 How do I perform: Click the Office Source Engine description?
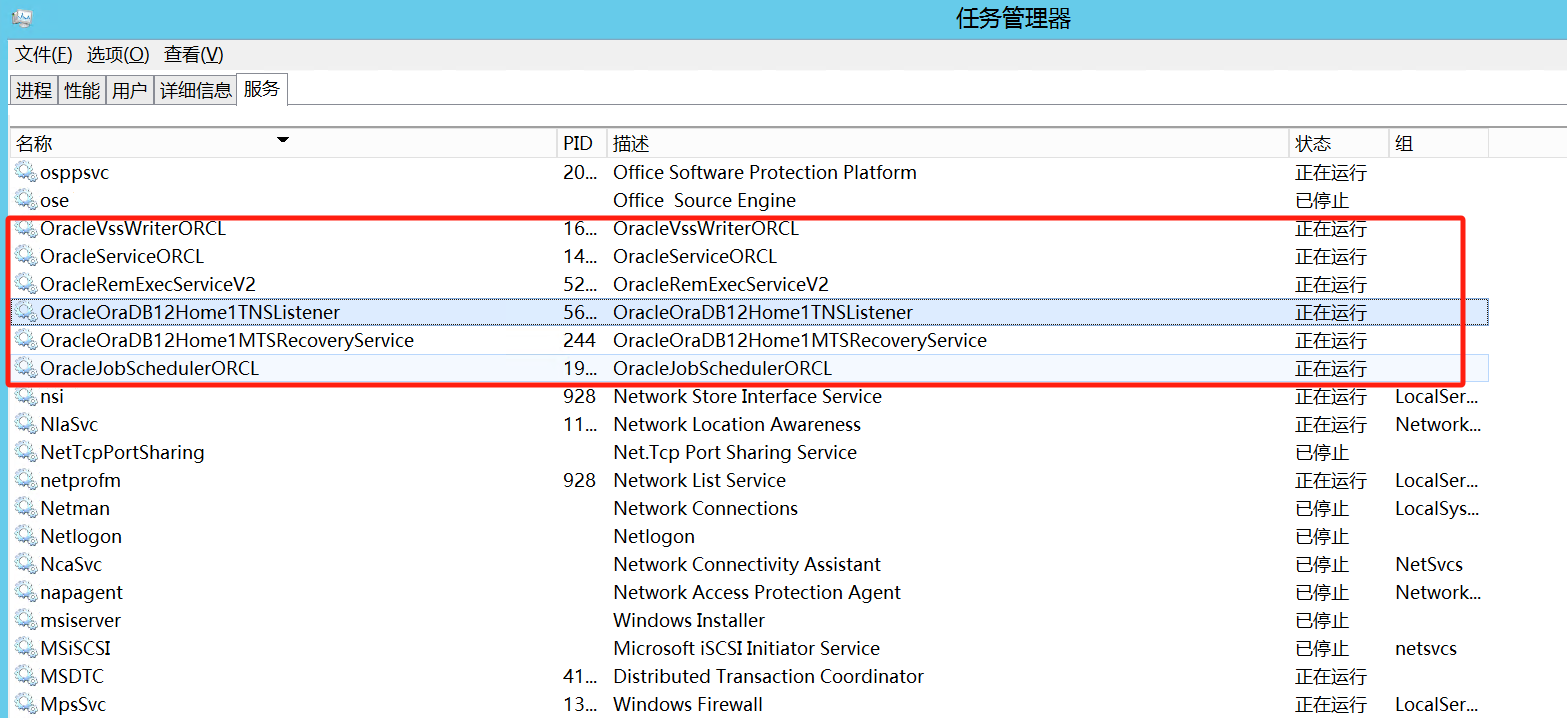(x=705, y=200)
